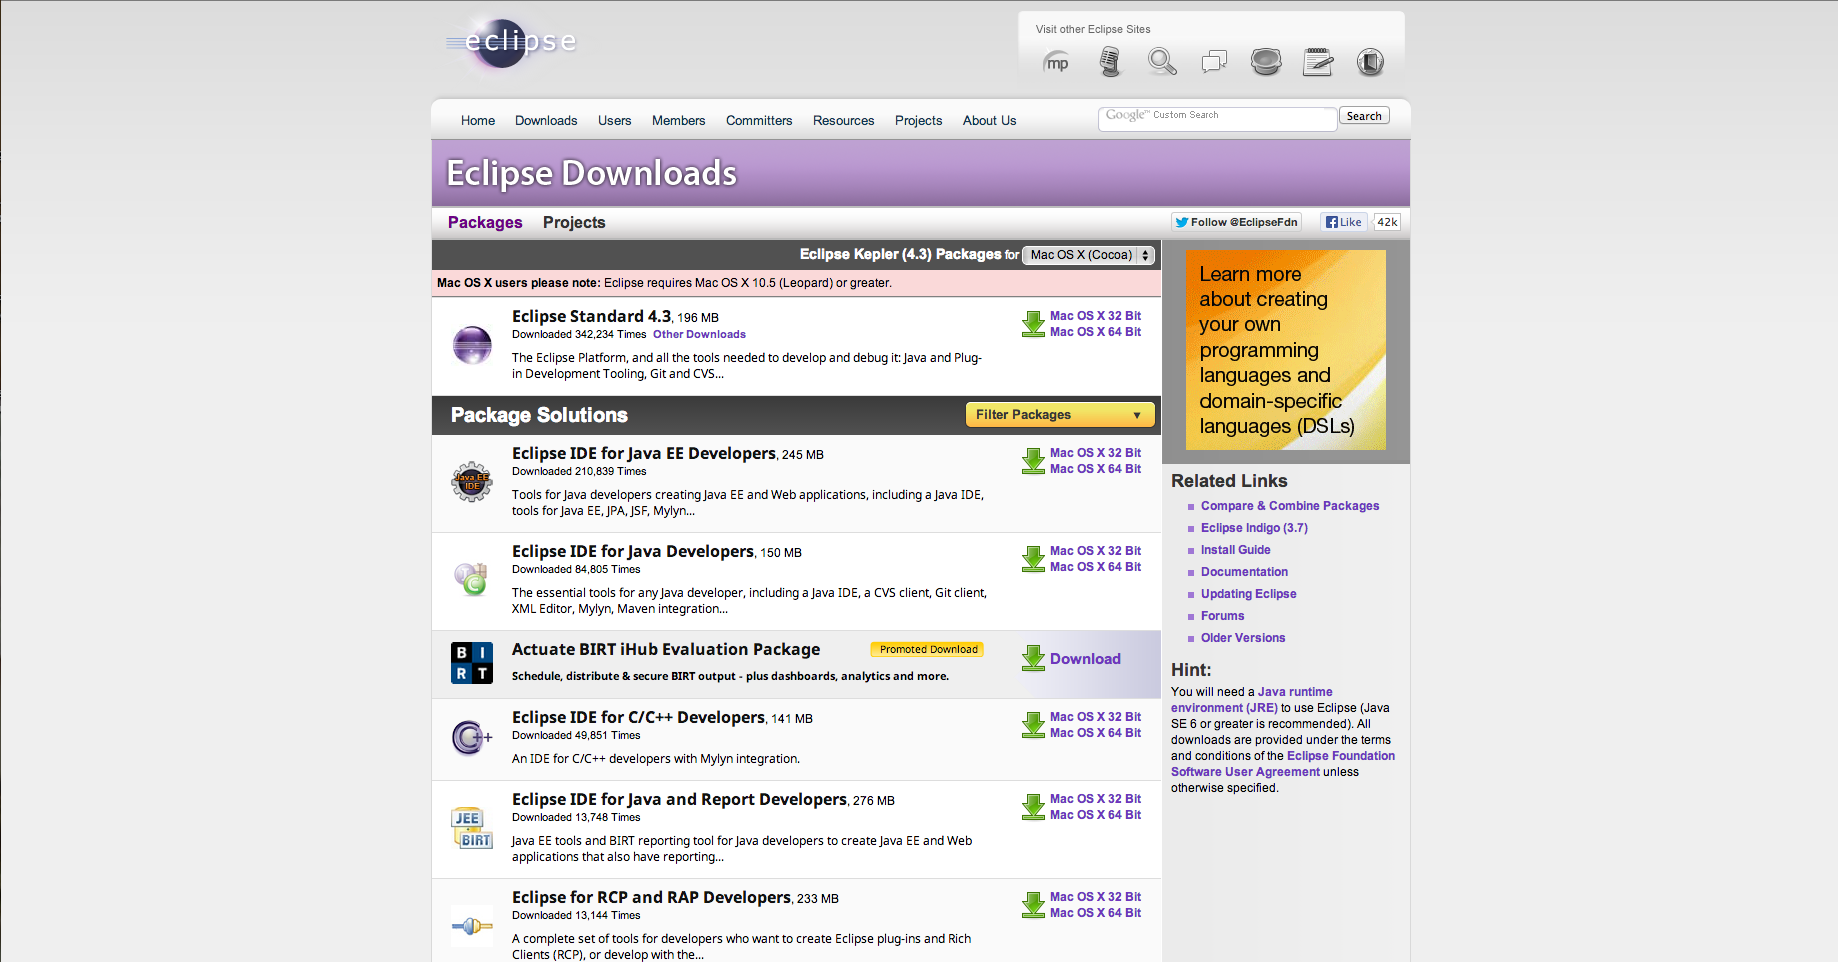
Task: Open the Planet Eclipse globe icon
Action: click(1266, 62)
